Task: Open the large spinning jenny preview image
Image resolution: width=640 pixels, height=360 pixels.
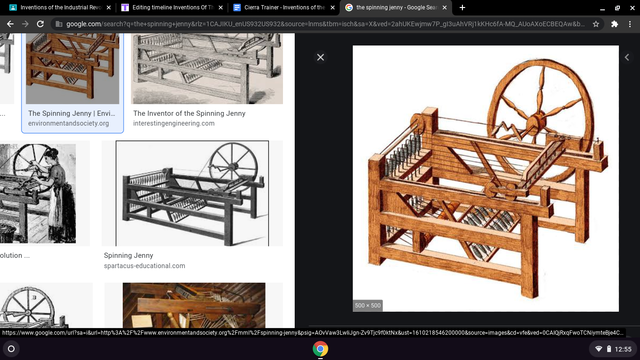Action: click(485, 178)
